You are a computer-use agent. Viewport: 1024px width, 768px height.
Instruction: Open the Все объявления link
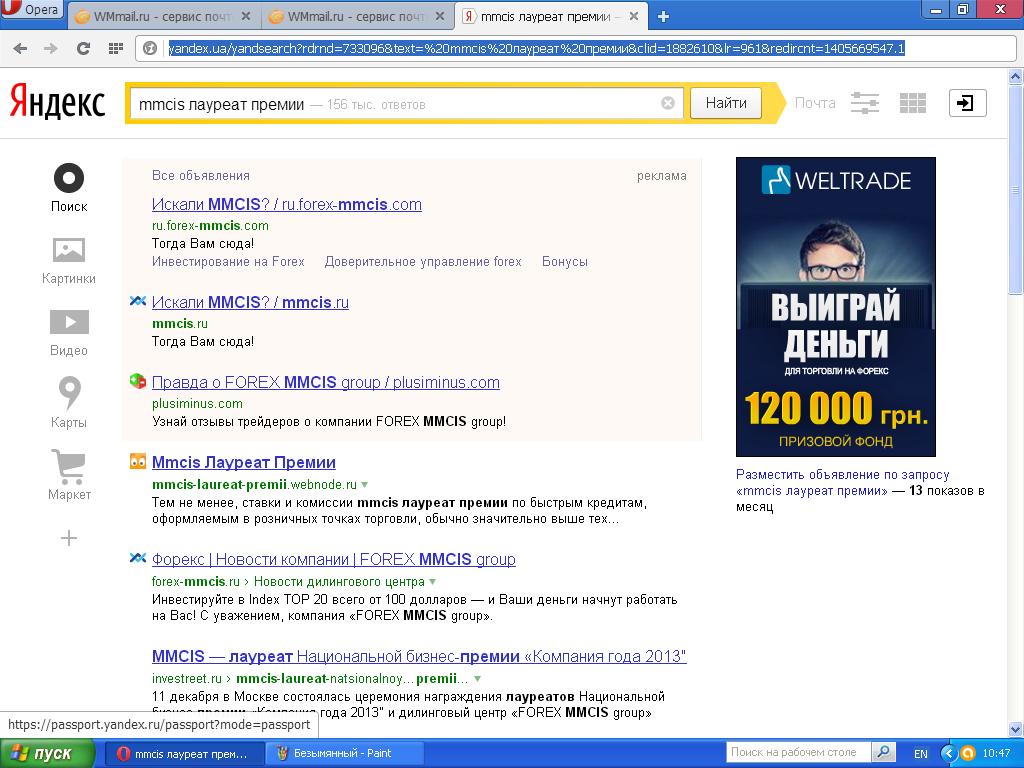point(200,176)
